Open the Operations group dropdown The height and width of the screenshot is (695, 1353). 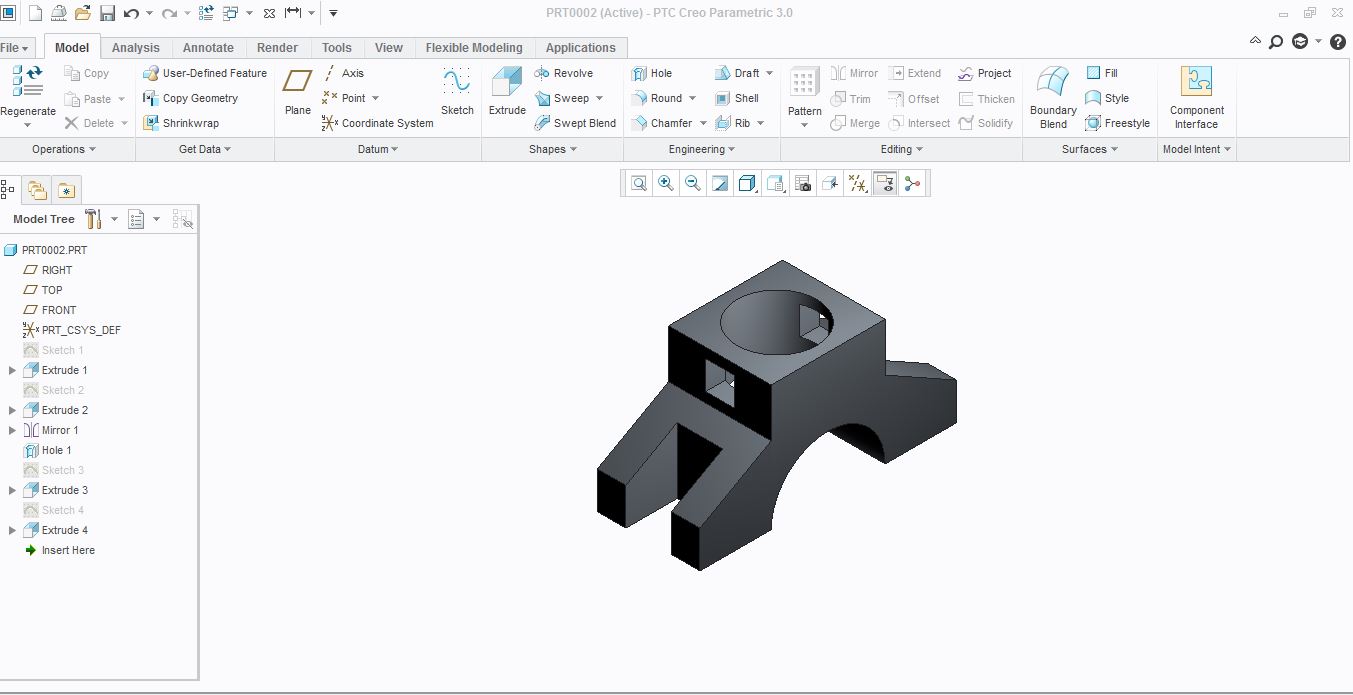(x=64, y=149)
